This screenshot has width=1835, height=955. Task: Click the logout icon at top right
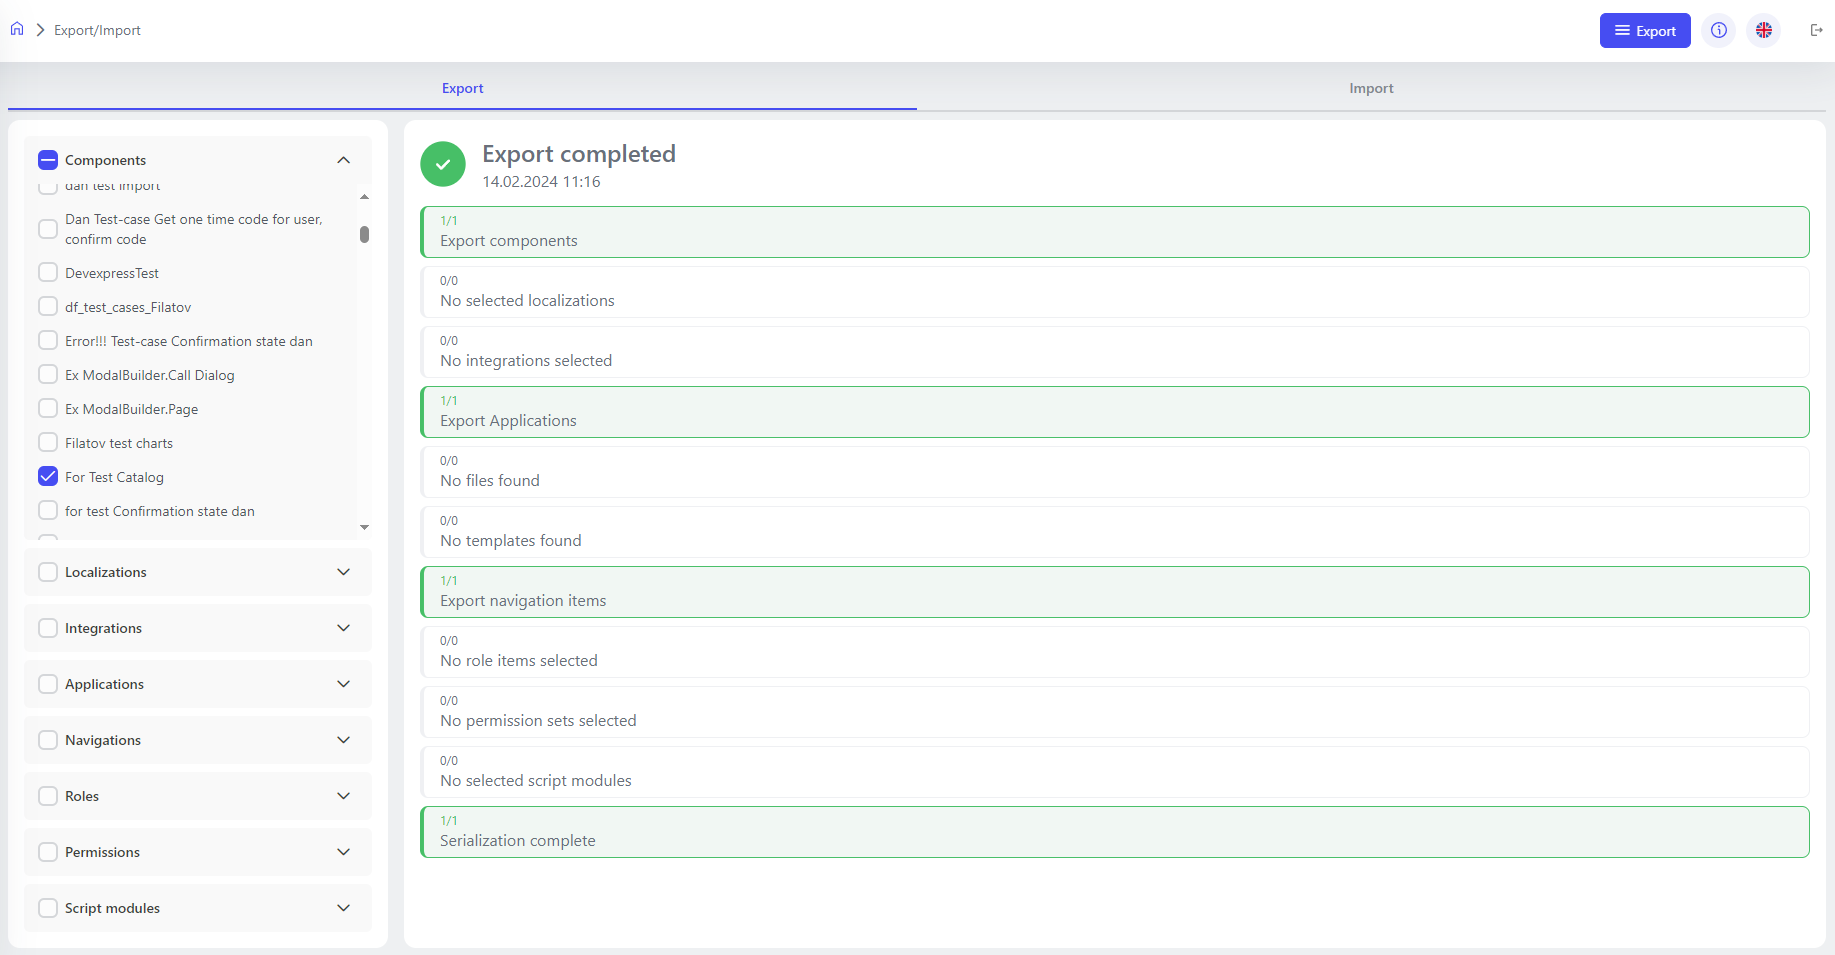coord(1816,30)
